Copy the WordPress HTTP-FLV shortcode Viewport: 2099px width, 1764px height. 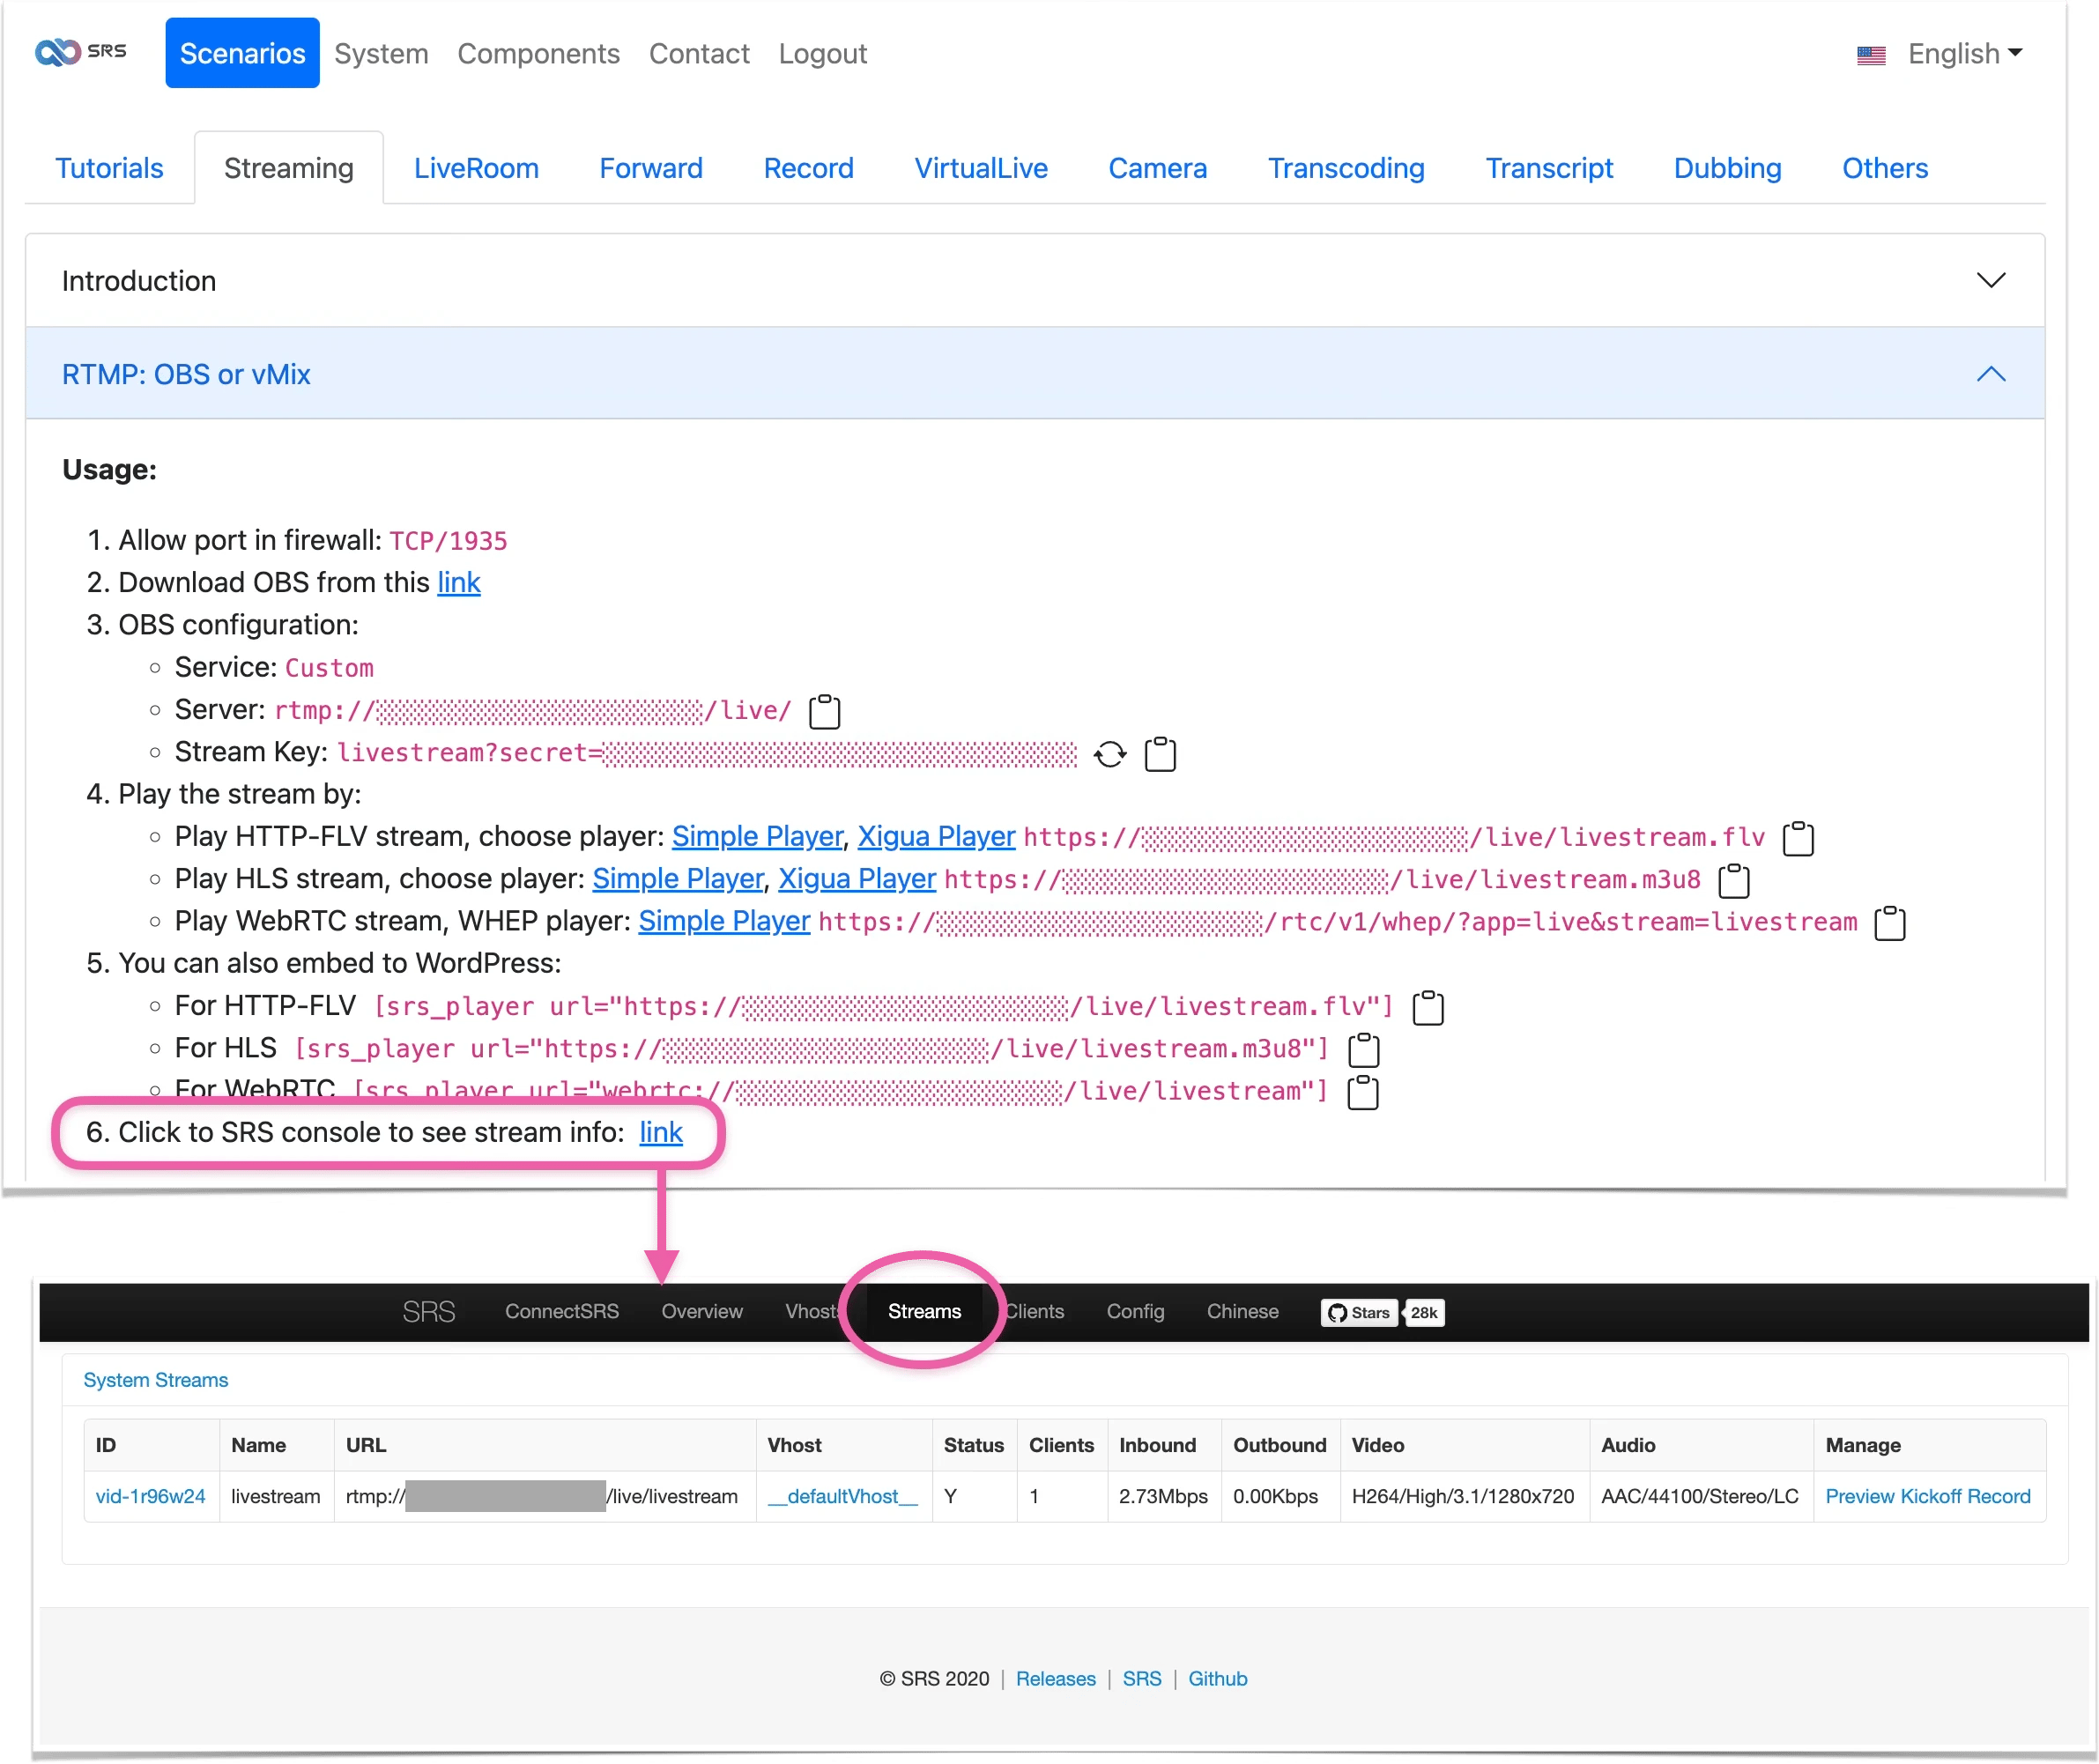(x=1427, y=1008)
